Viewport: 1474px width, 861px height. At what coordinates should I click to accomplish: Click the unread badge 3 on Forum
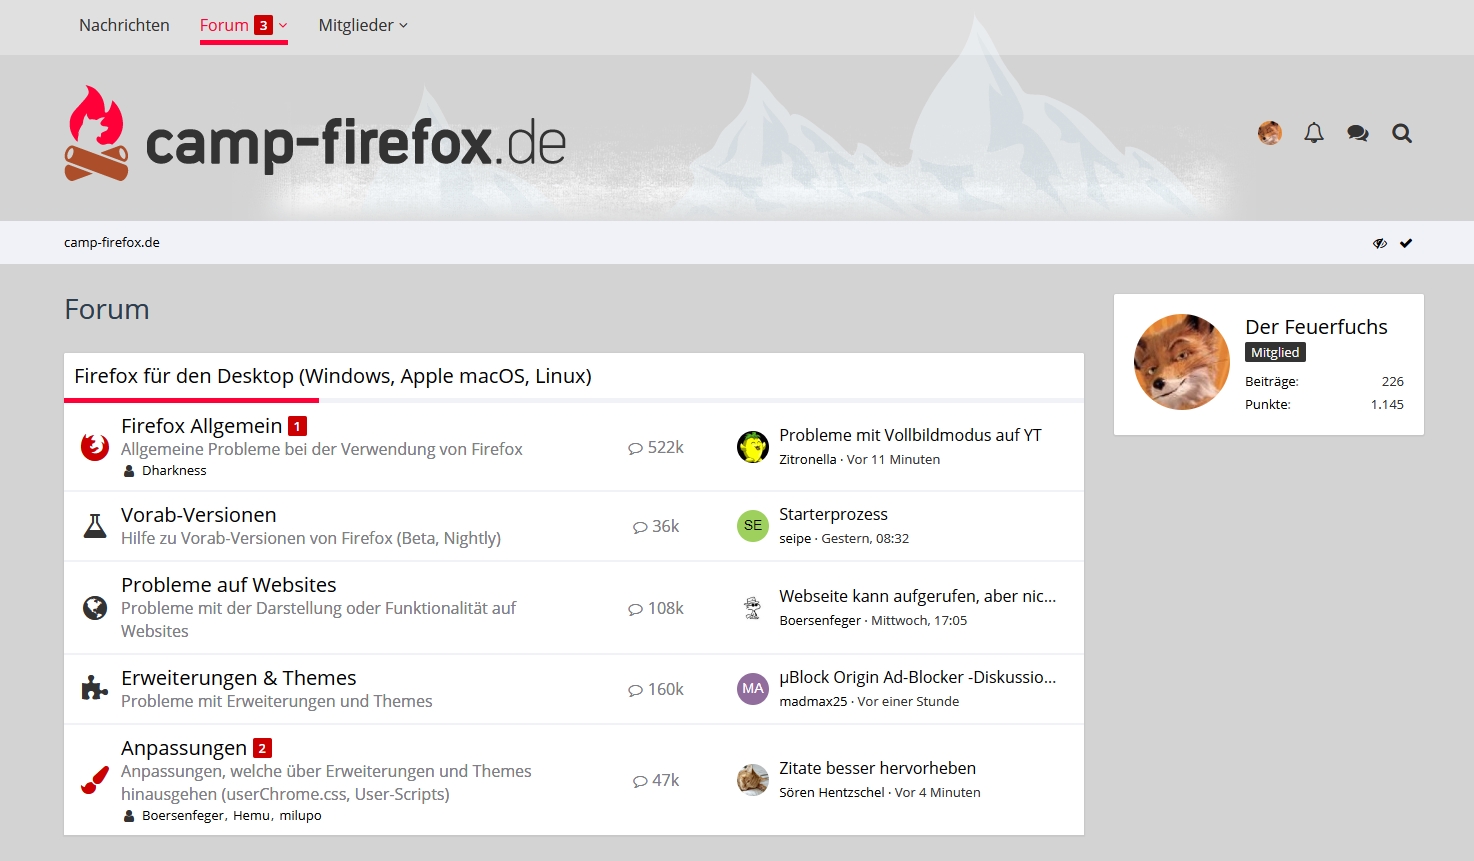[x=263, y=25]
